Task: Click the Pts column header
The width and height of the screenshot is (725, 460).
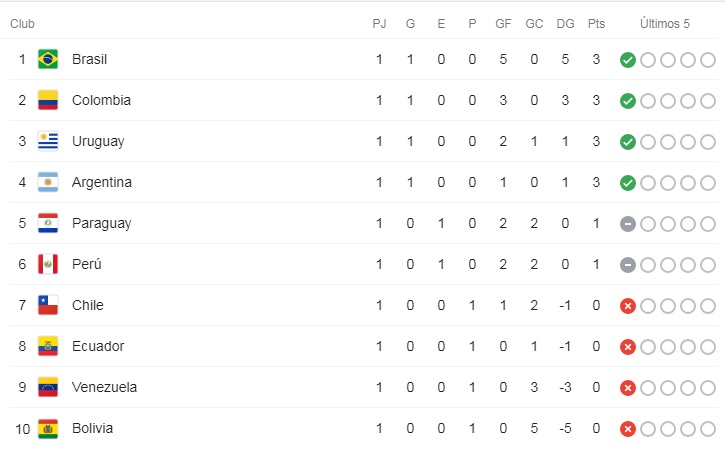Action: pyautogui.click(x=596, y=24)
